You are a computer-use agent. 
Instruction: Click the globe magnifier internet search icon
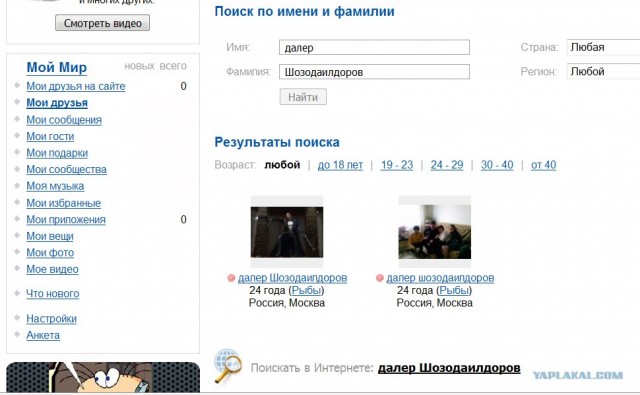pyautogui.click(x=228, y=366)
